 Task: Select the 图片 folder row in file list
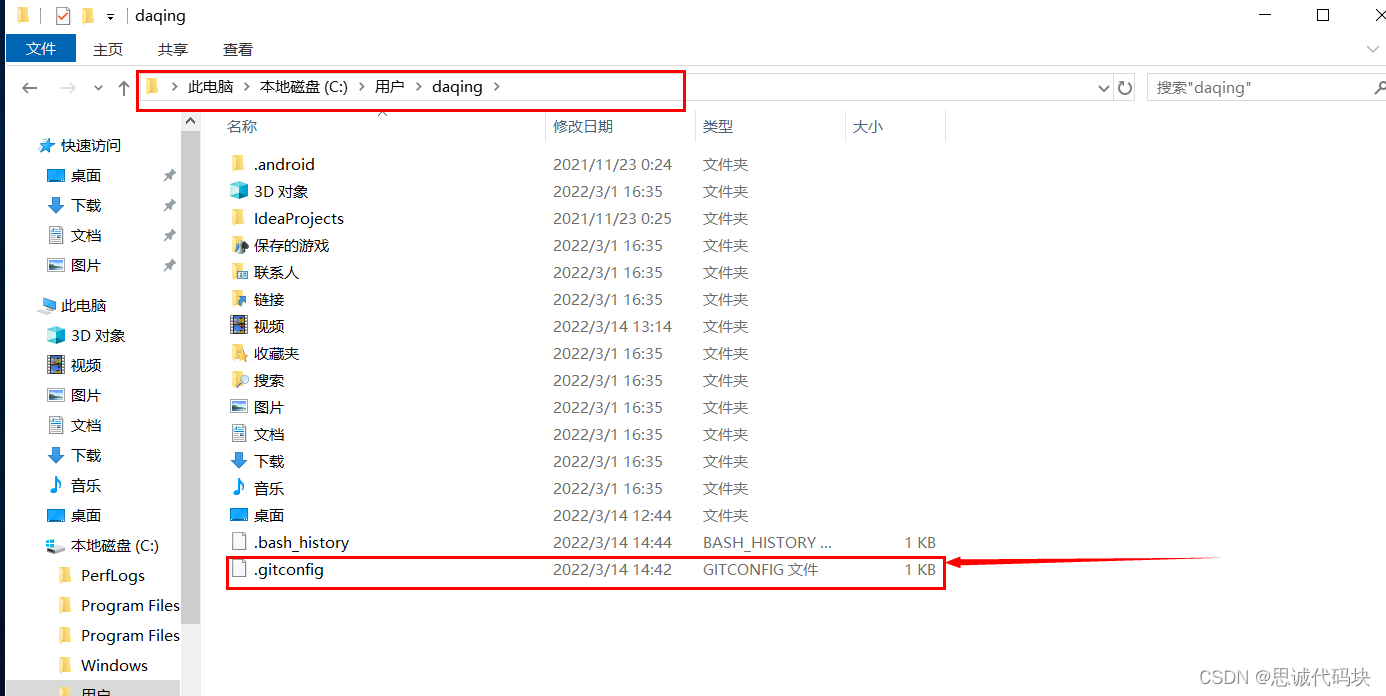(585, 407)
